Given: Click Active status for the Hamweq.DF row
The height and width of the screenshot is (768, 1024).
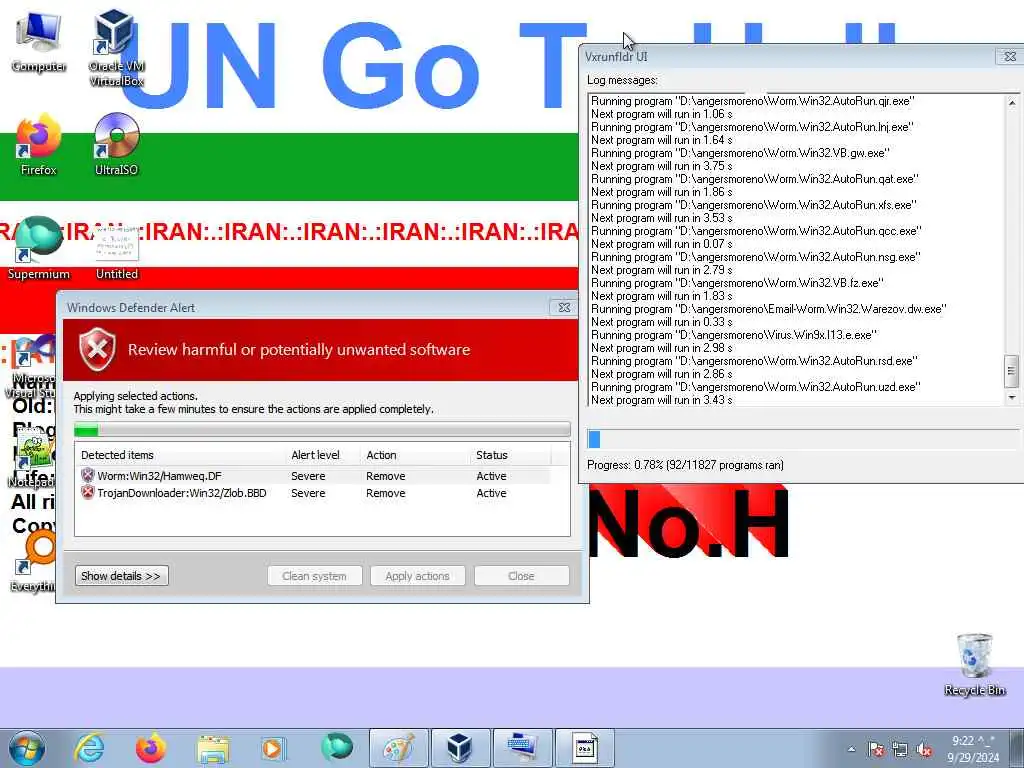Looking at the screenshot, I should 491,476.
